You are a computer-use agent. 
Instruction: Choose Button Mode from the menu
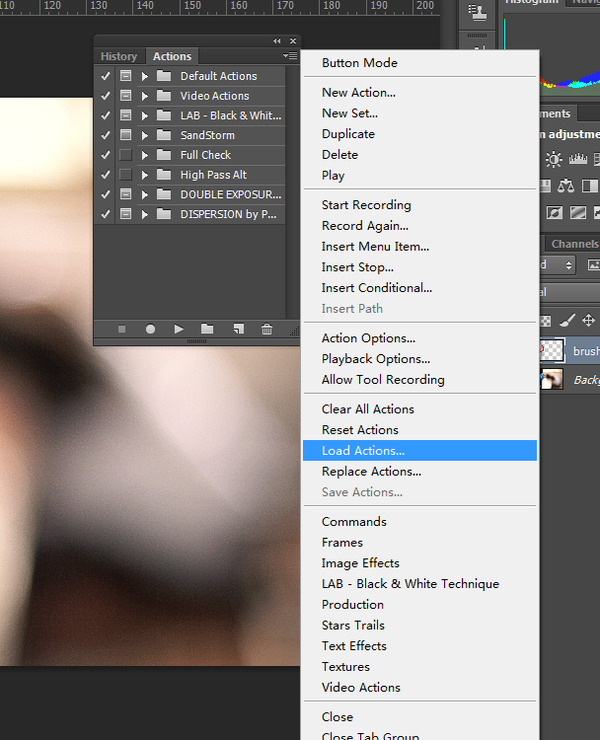point(420,63)
